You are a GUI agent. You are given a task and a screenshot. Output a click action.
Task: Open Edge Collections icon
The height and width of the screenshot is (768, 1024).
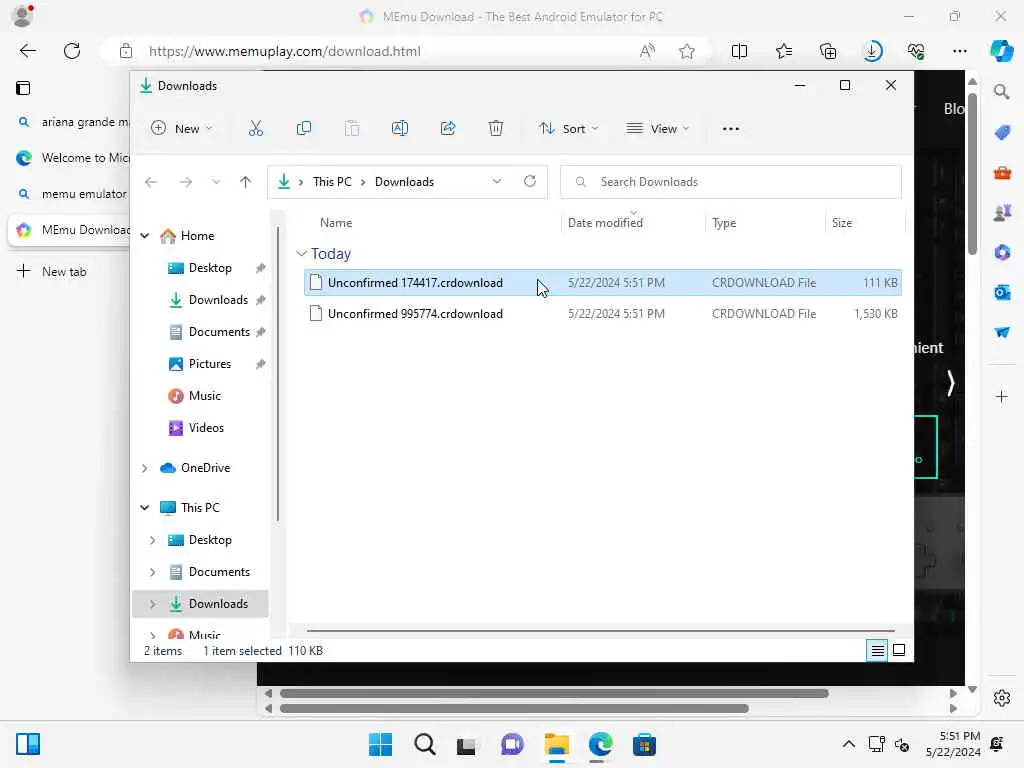pyautogui.click(x=827, y=51)
